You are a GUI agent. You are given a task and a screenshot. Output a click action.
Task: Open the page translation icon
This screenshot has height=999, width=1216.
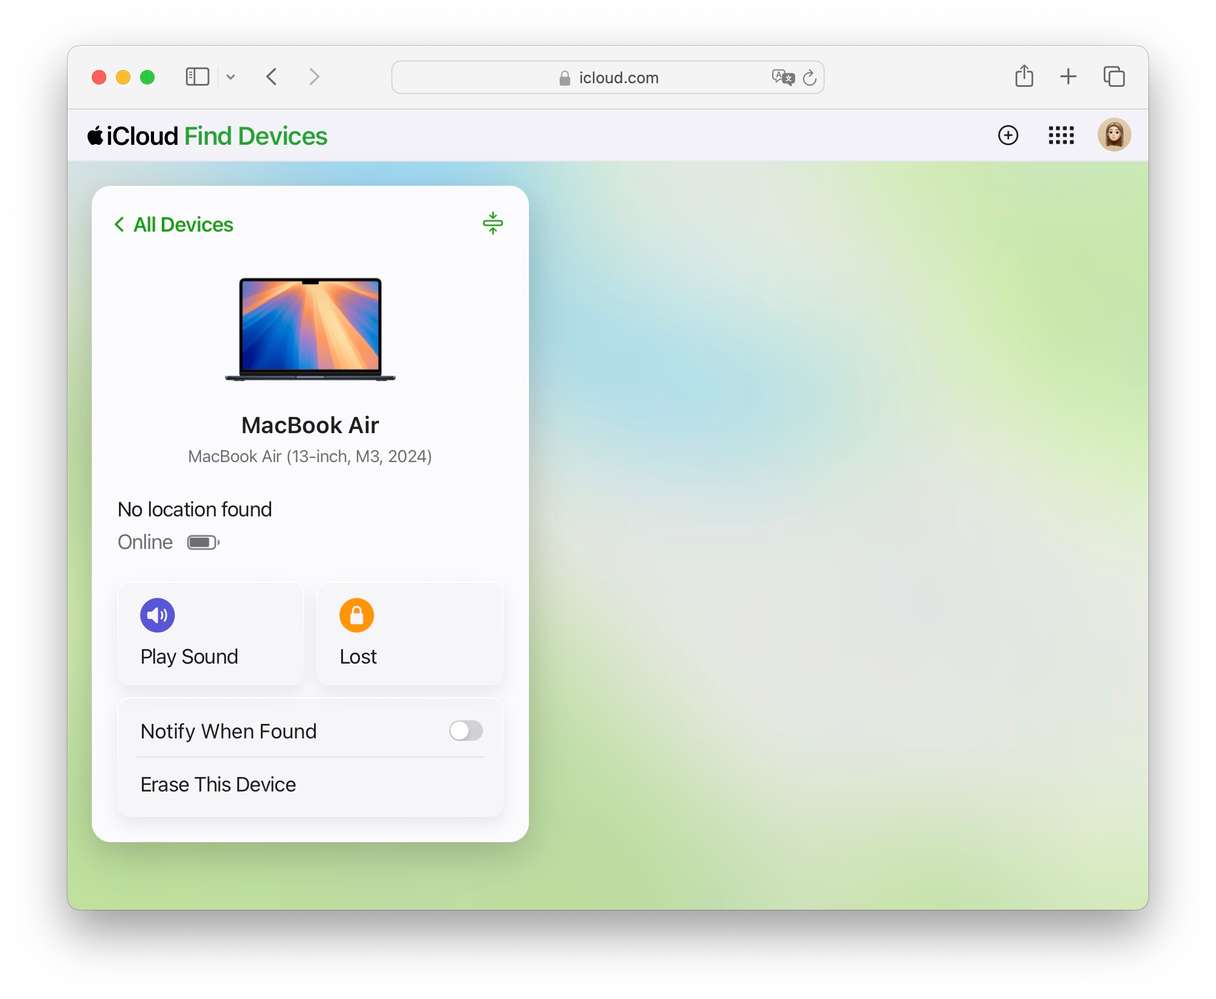(x=783, y=77)
